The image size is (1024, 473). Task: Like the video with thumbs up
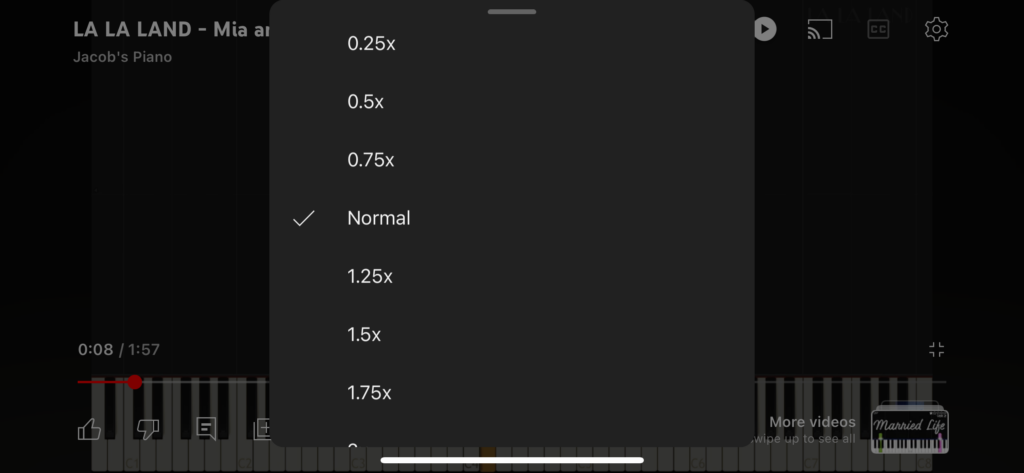[89, 429]
